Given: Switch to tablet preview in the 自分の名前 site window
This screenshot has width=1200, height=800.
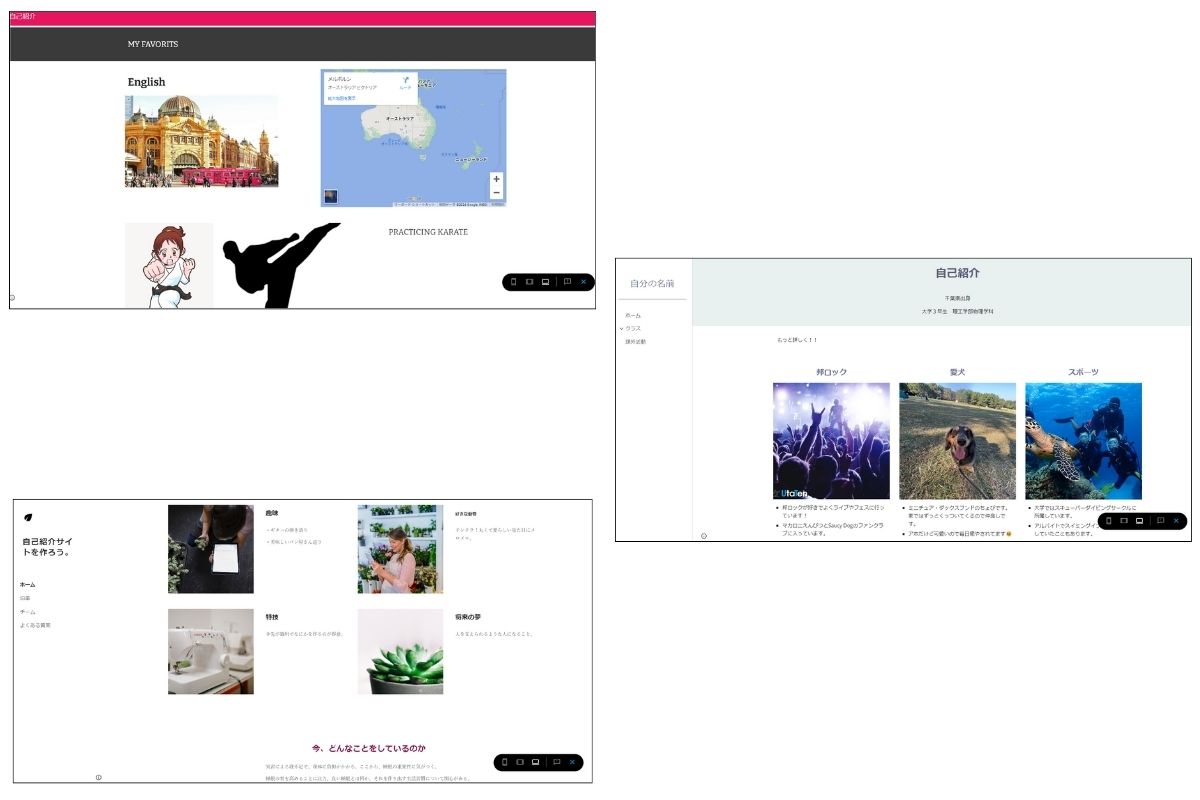Looking at the screenshot, I should [1124, 521].
